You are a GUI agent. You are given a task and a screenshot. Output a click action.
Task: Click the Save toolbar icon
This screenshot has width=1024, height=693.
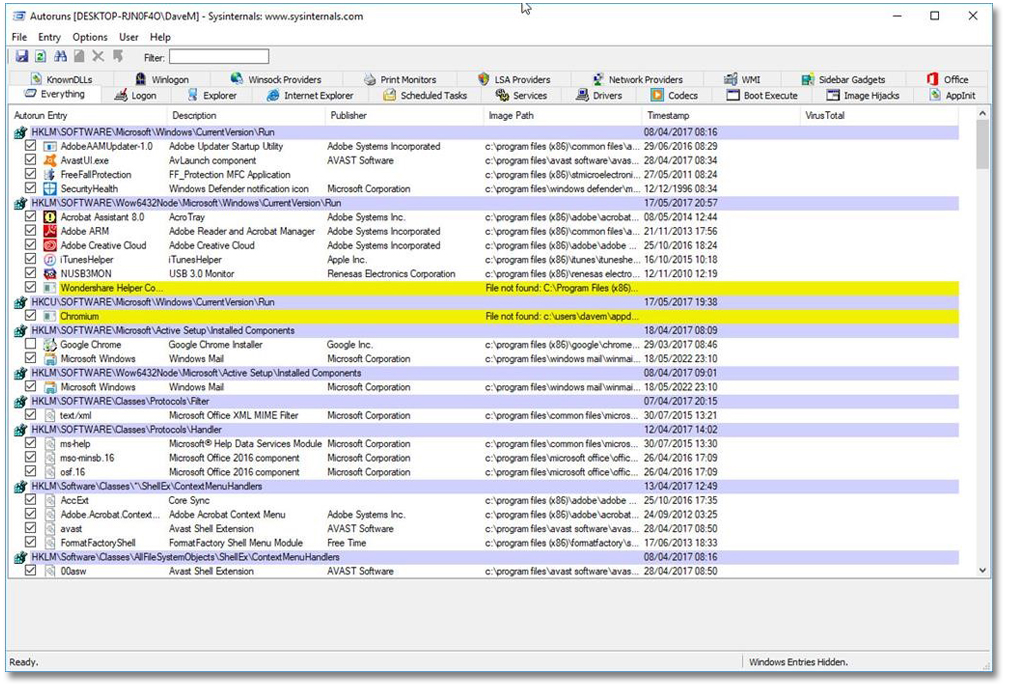20,57
